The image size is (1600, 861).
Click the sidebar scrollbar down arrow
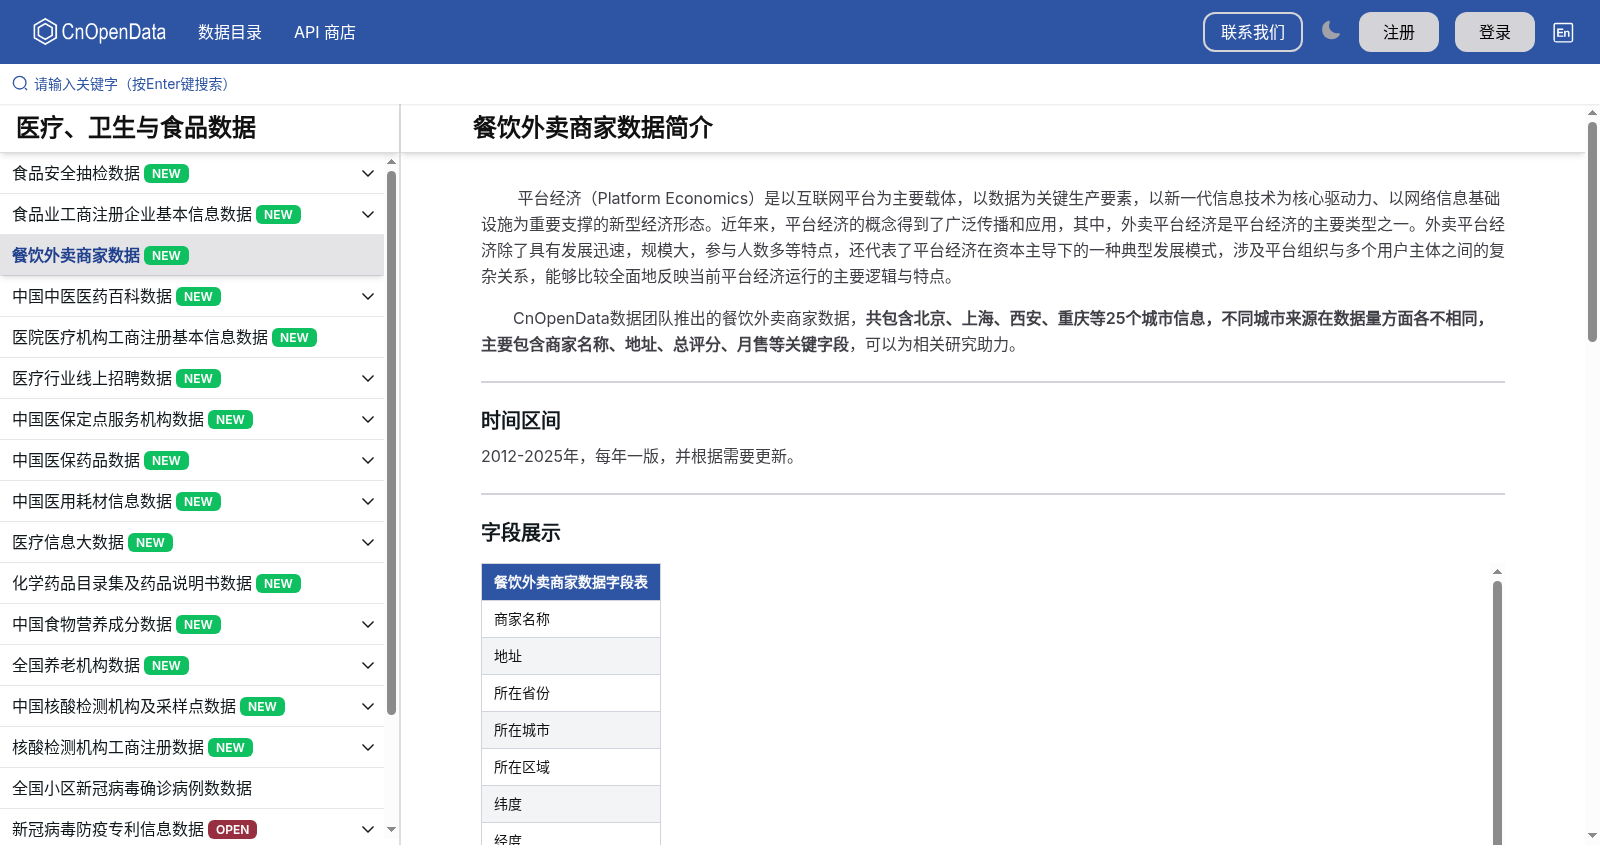(391, 829)
